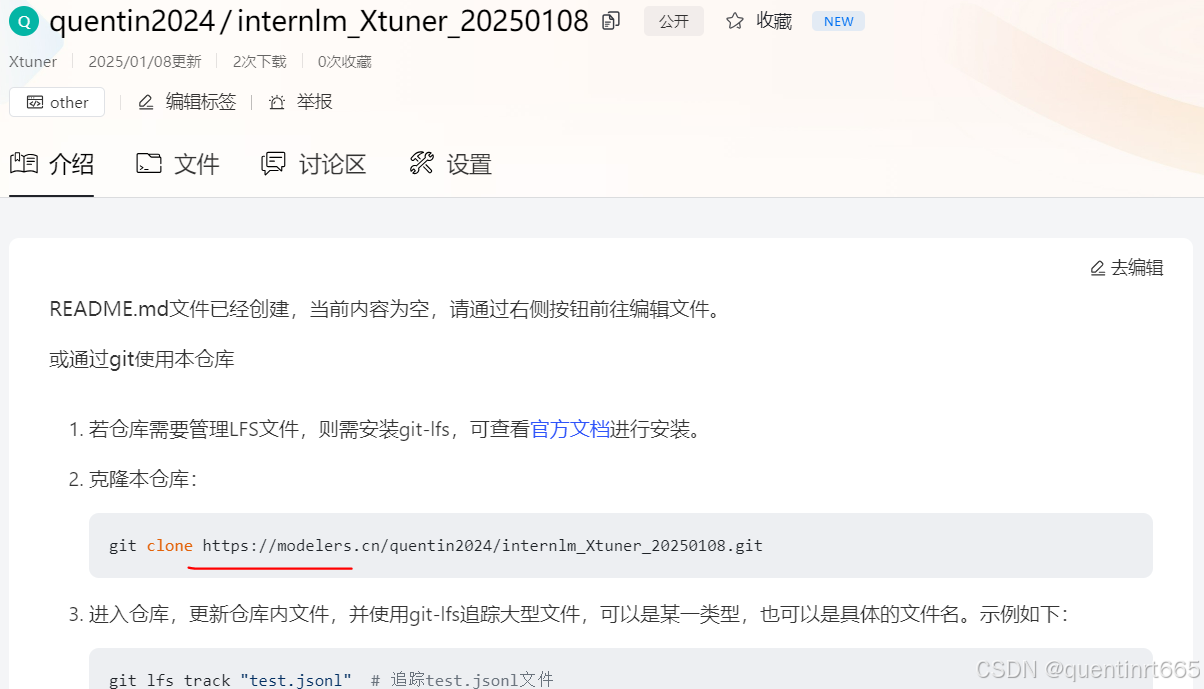Screen dimensions: 1204x689
Task: Click the book icon of 介绍 tab
Action: click(x=24, y=164)
